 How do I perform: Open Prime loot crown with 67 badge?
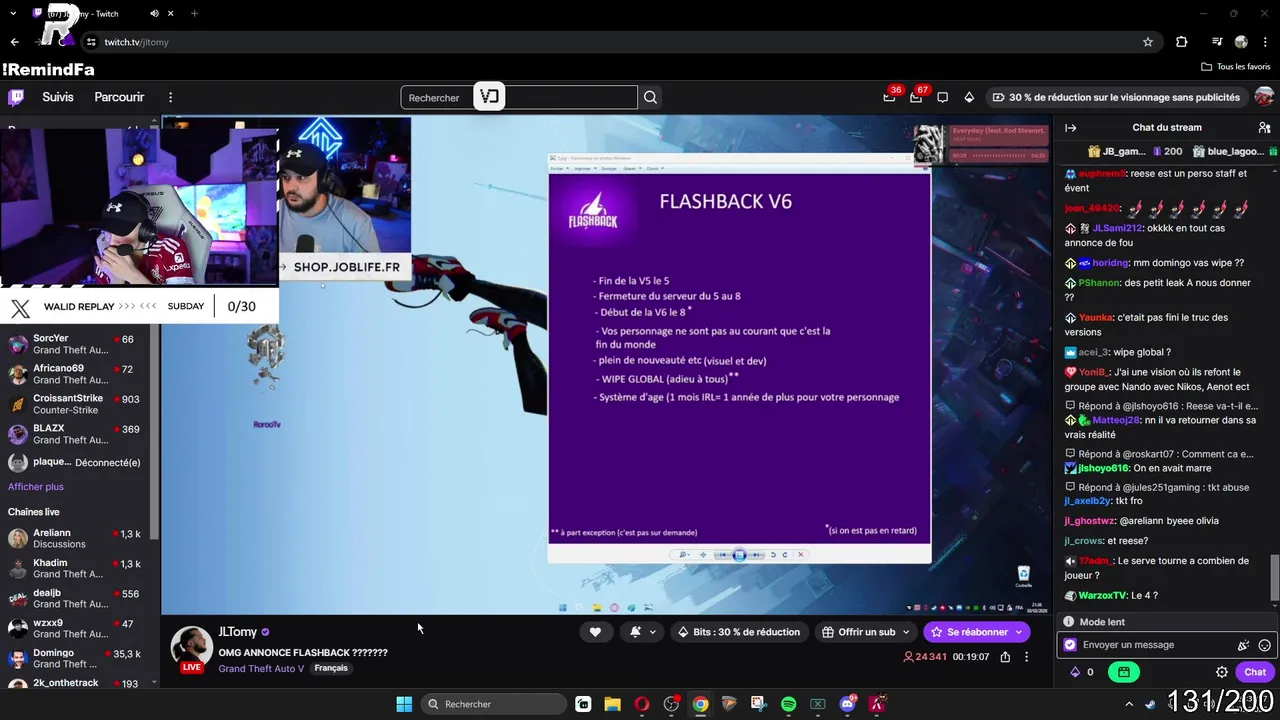(916, 97)
